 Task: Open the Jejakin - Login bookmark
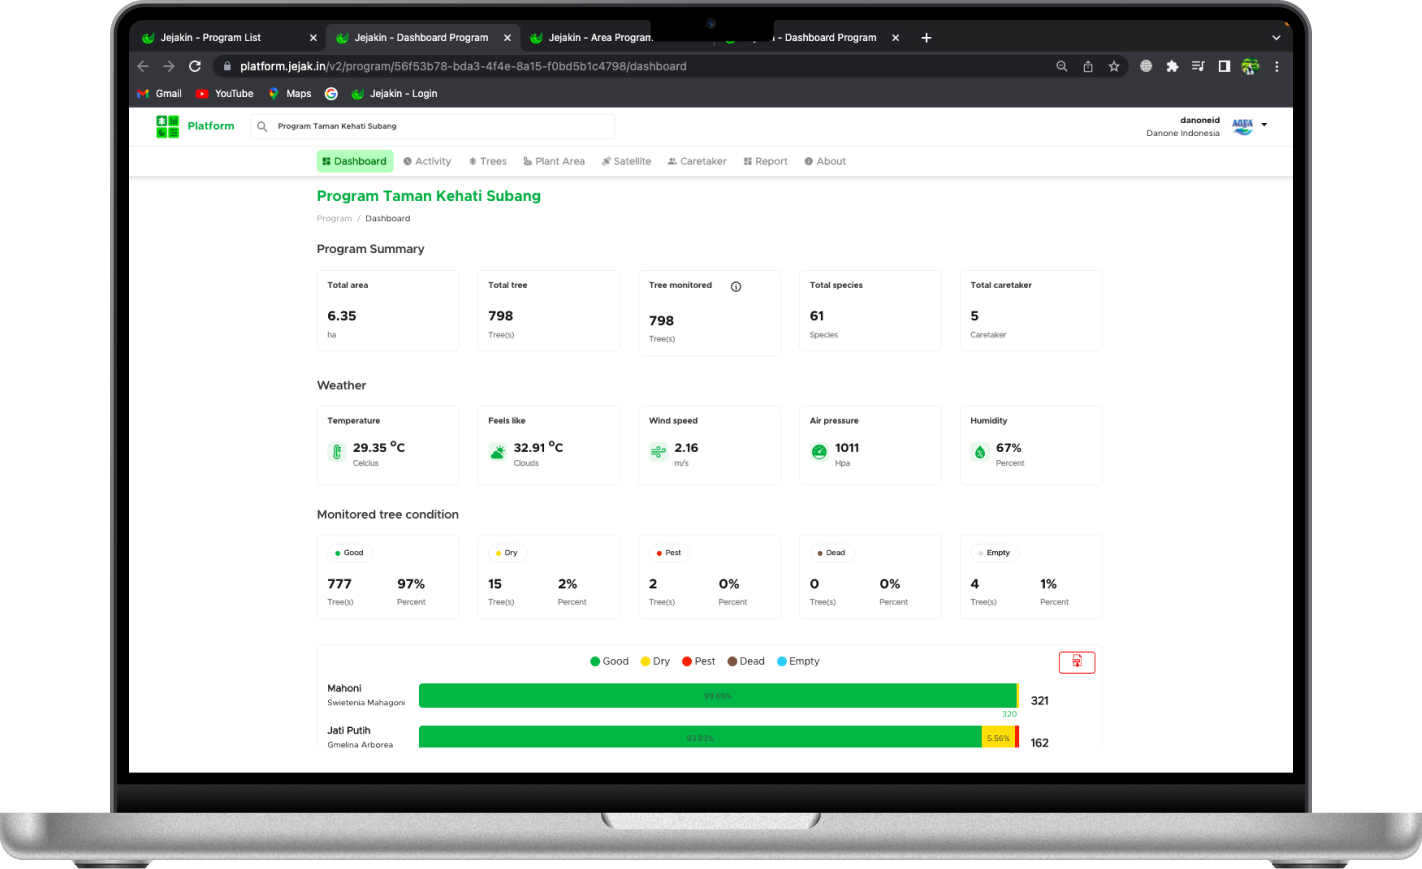(394, 94)
